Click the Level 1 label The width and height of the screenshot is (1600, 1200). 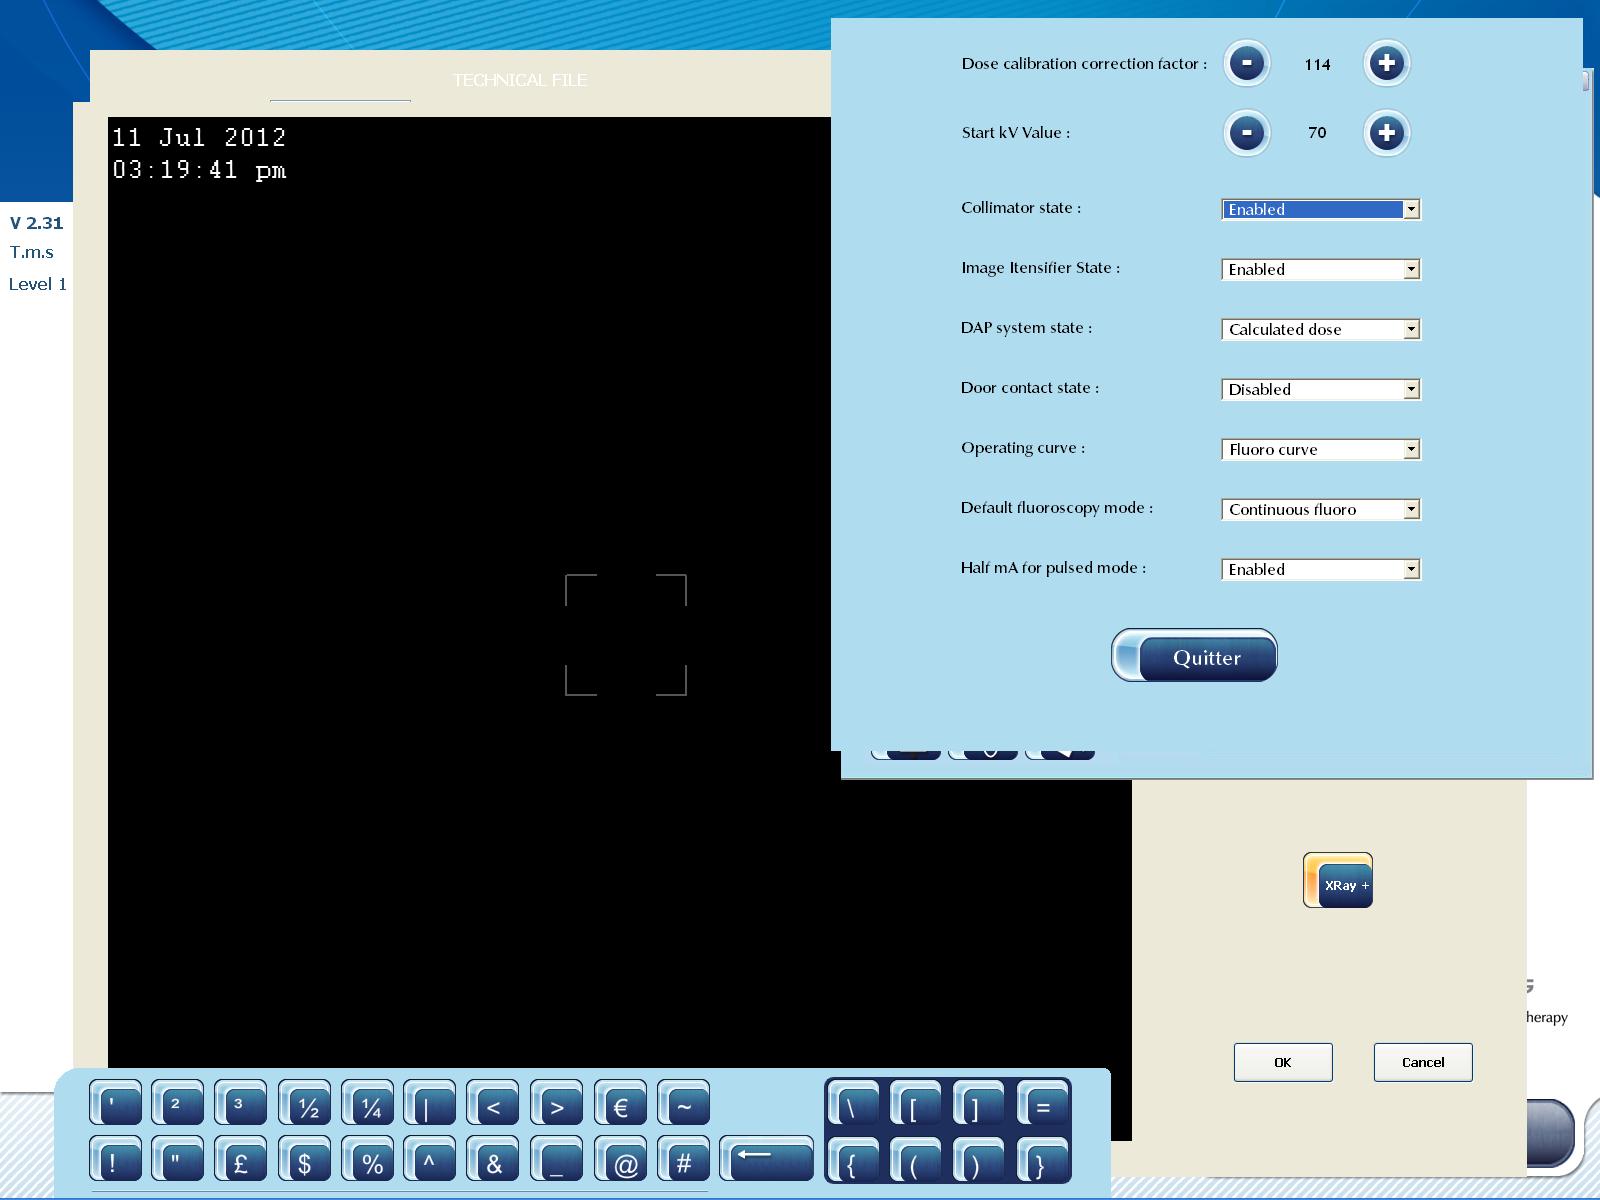pos(38,284)
